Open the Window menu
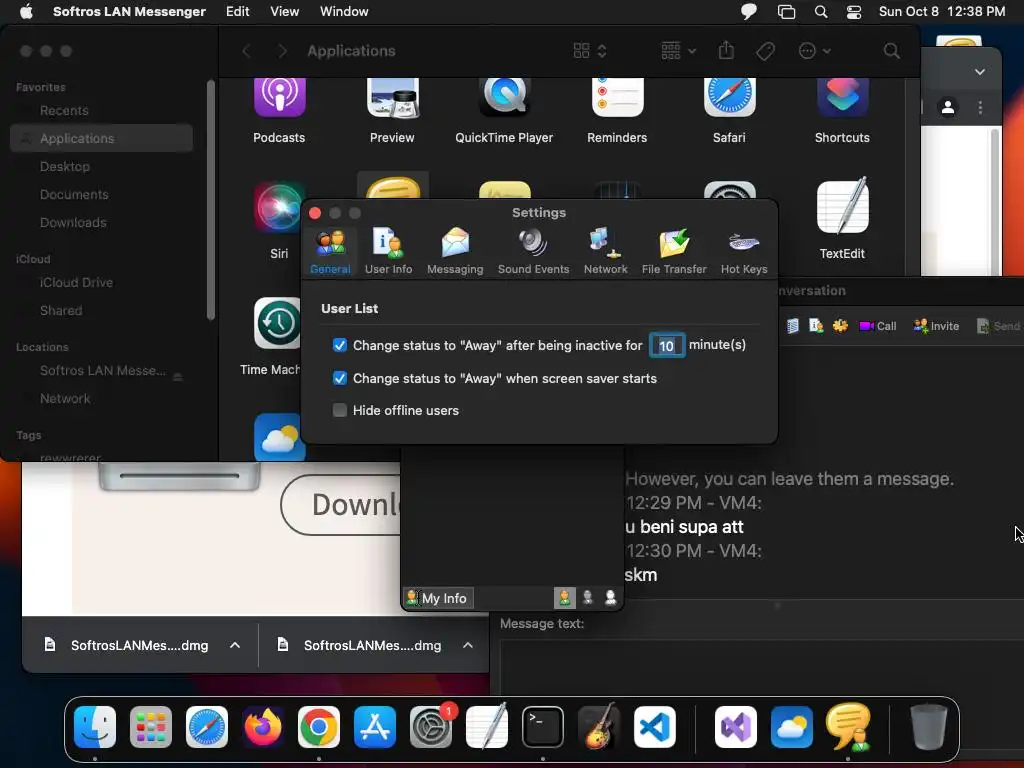The image size is (1024, 768). click(x=344, y=11)
